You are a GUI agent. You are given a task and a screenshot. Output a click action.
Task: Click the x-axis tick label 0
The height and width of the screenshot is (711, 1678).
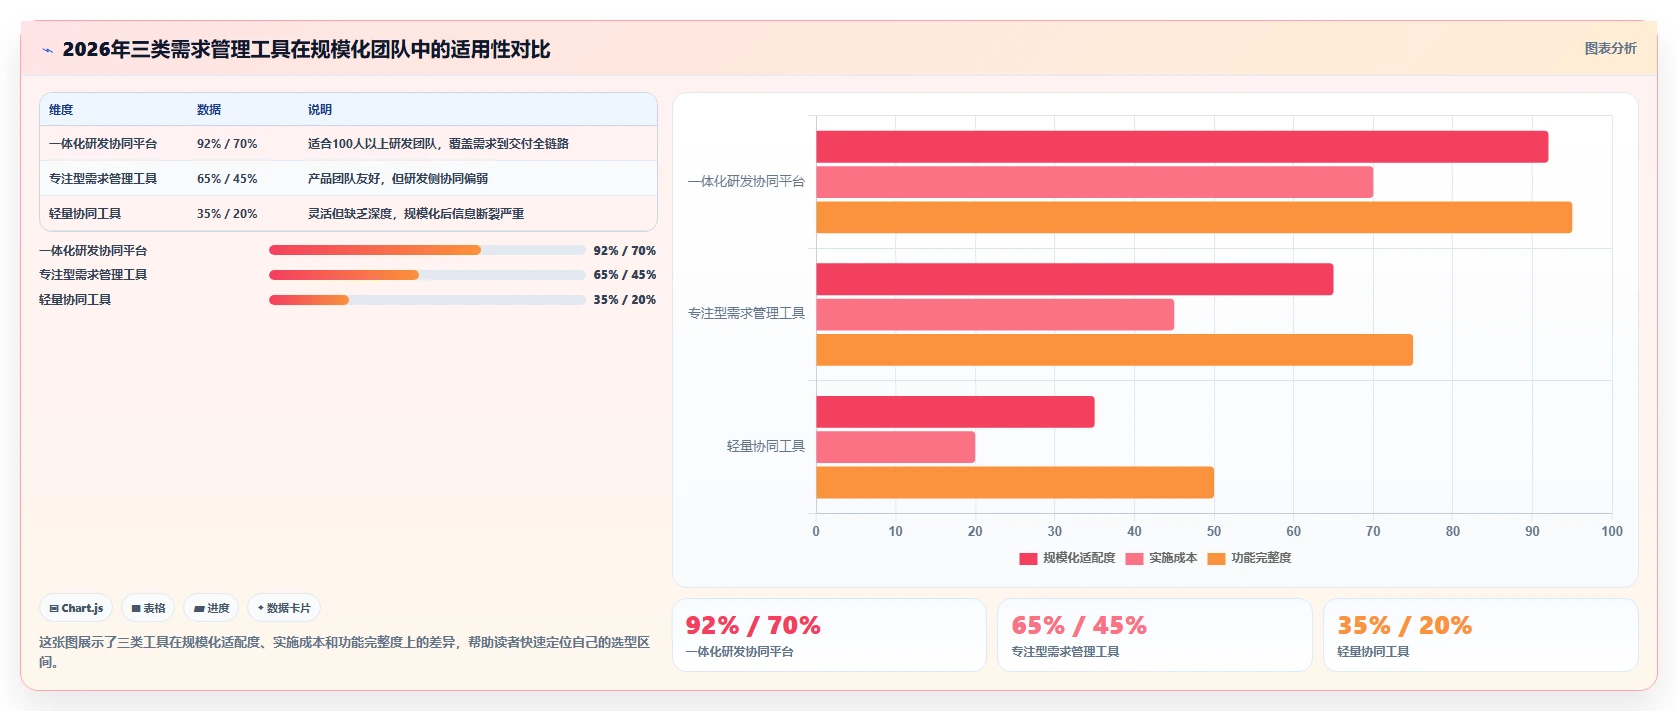click(x=816, y=532)
